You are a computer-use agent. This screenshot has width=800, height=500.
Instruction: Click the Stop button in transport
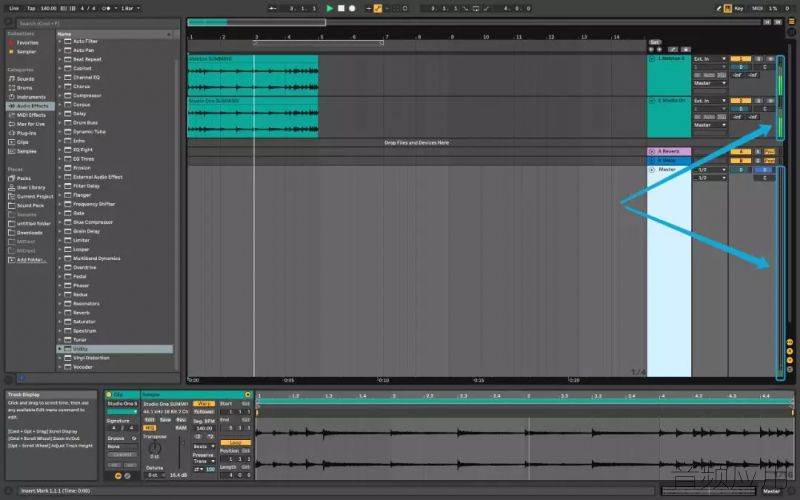coord(341,8)
